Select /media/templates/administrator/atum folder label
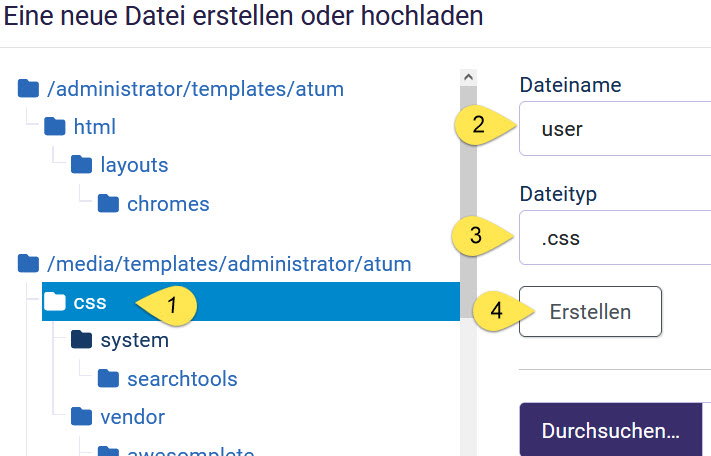This screenshot has height=456, width=711. coord(229,264)
